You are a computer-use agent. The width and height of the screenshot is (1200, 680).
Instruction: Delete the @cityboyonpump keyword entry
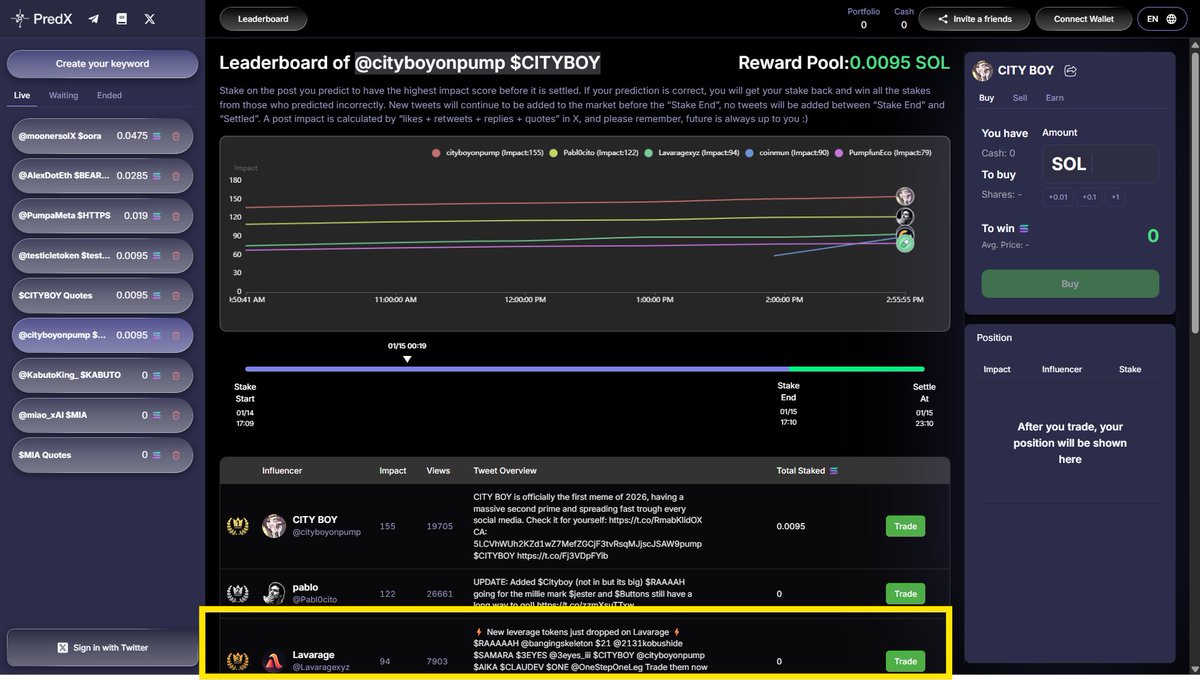[176, 335]
